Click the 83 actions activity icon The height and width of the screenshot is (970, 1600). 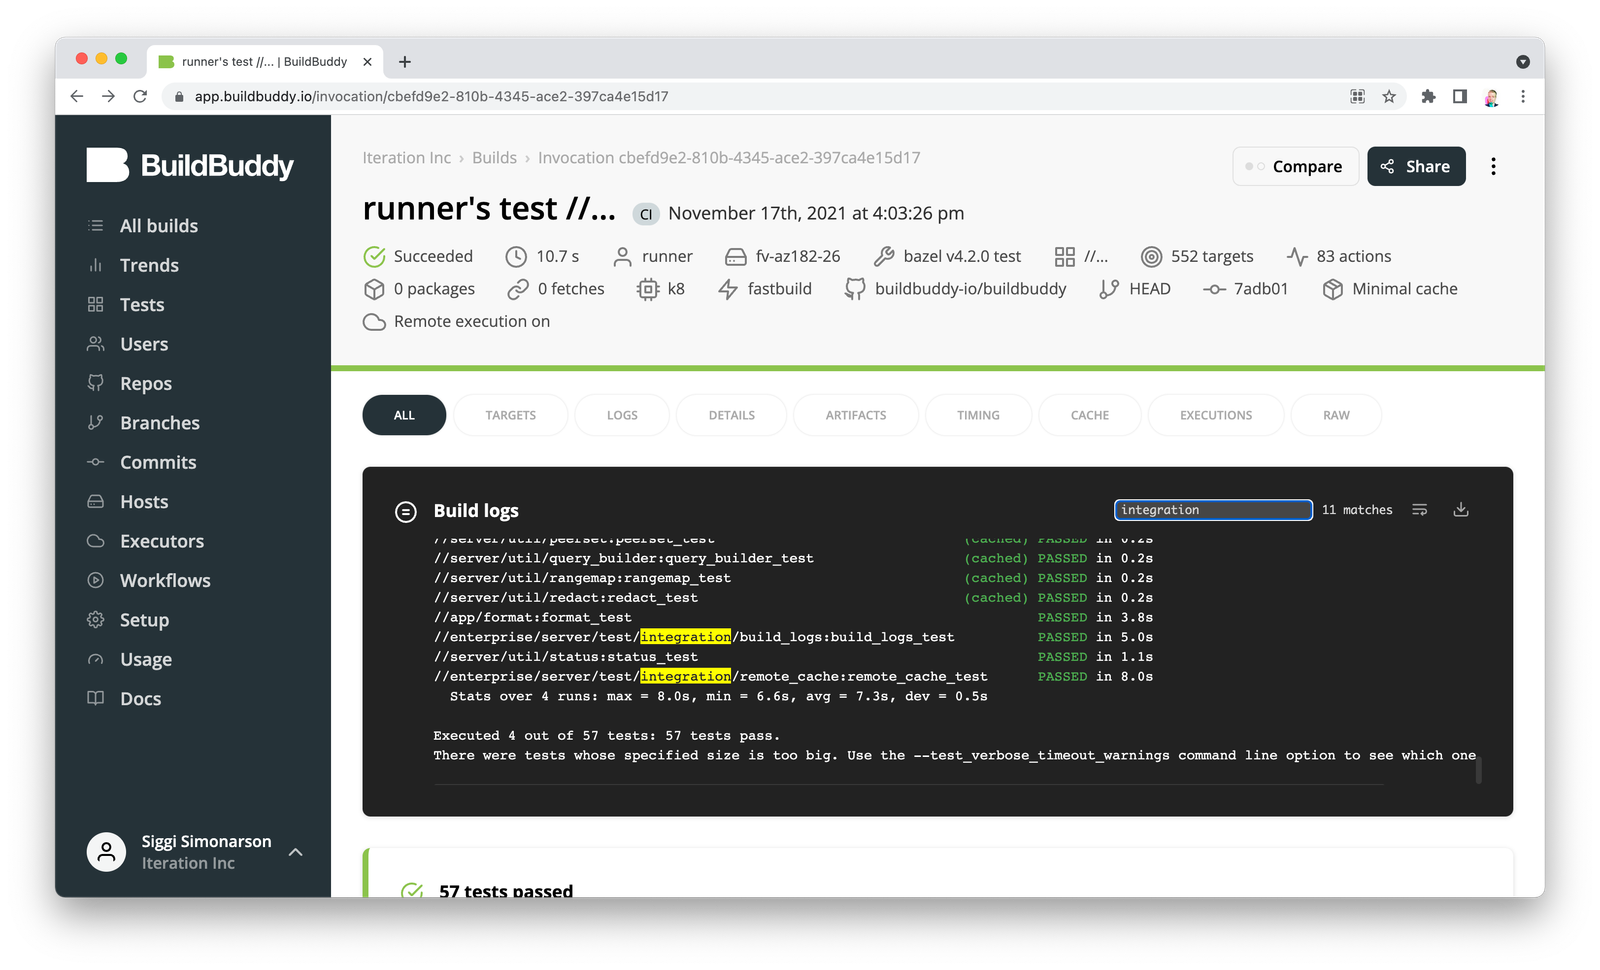tap(1297, 257)
